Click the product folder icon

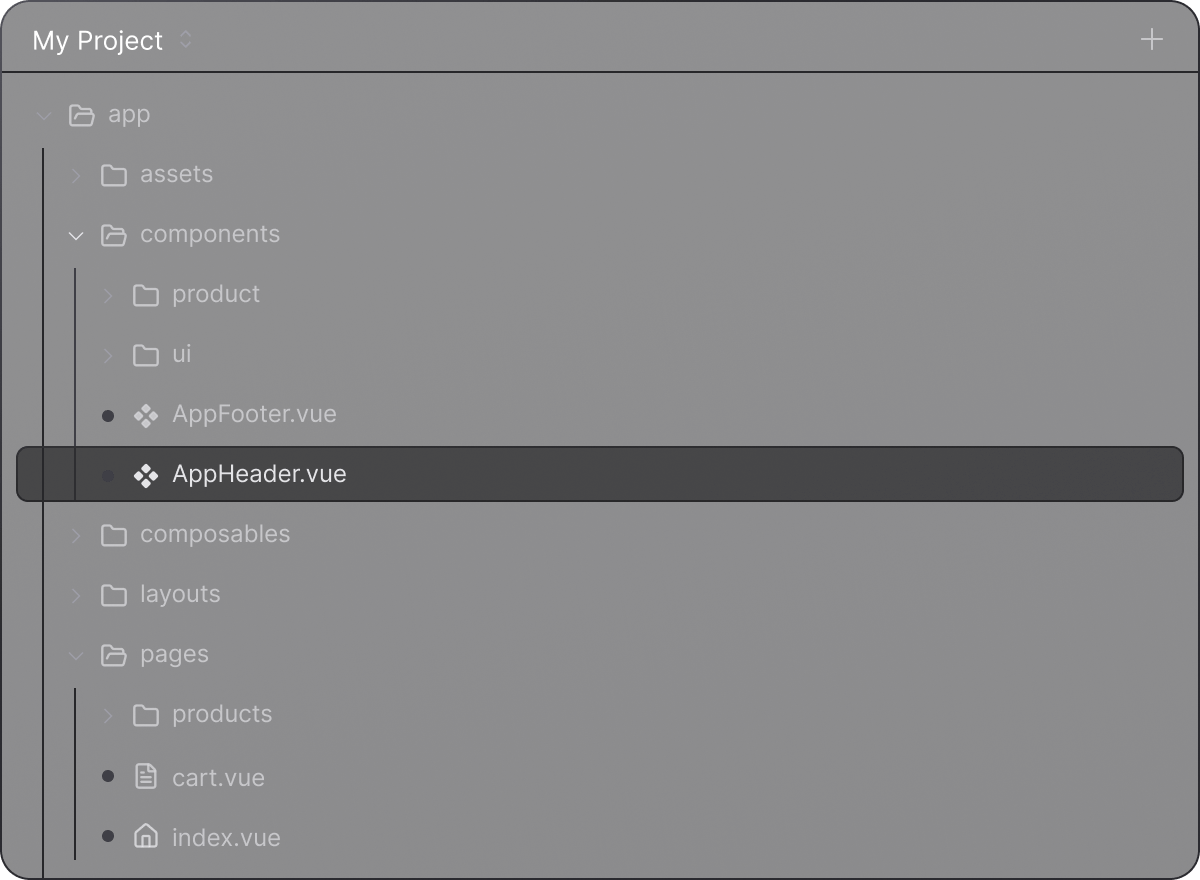coord(146,295)
